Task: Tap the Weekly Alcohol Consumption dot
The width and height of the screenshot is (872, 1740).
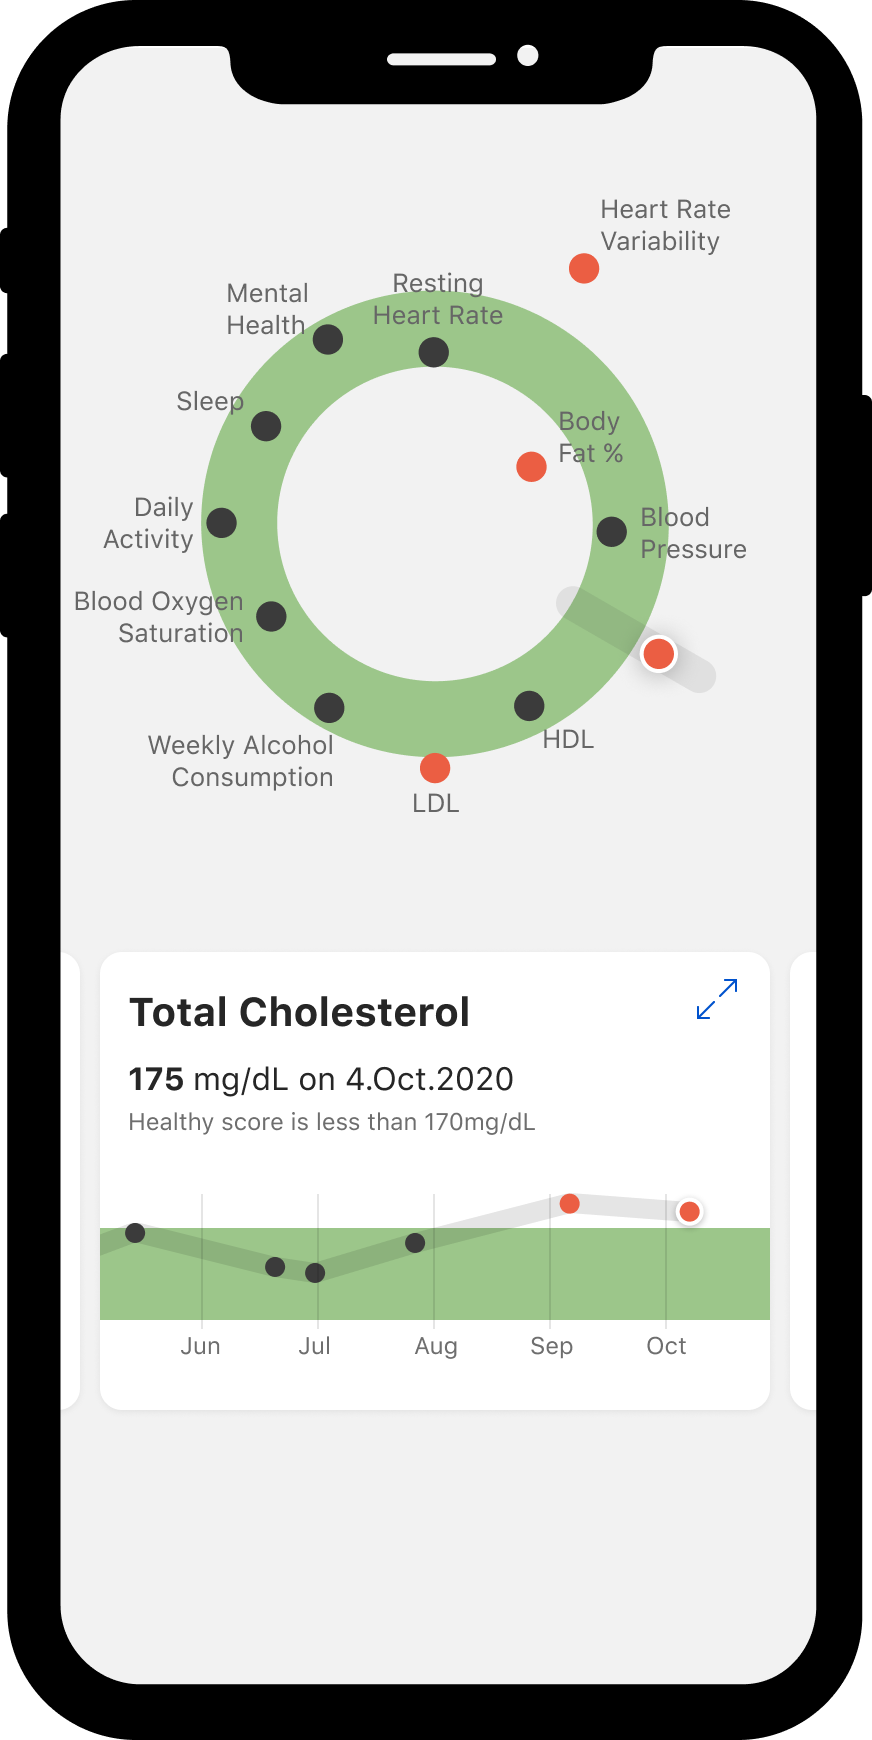Action: pos(329,708)
